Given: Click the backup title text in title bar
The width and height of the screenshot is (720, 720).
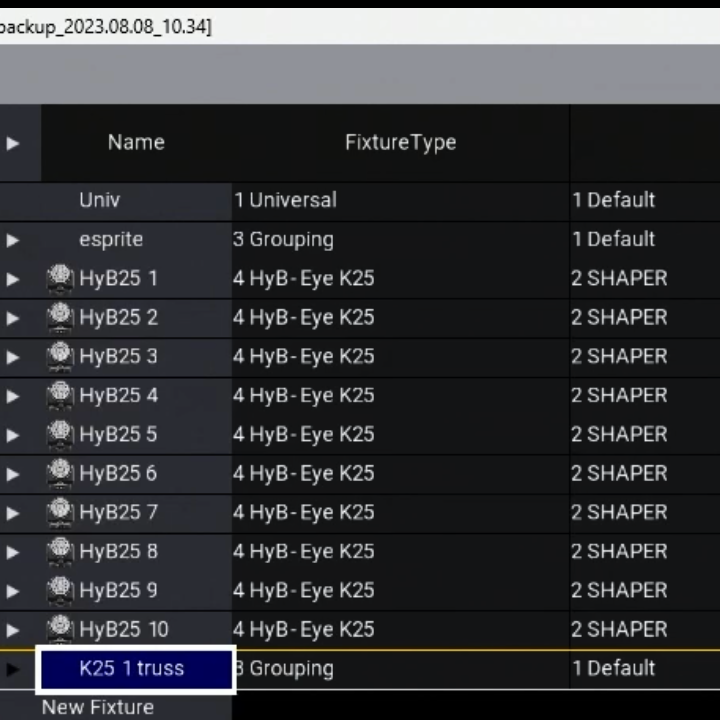Looking at the screenshot, I should [x=106, y=27].
